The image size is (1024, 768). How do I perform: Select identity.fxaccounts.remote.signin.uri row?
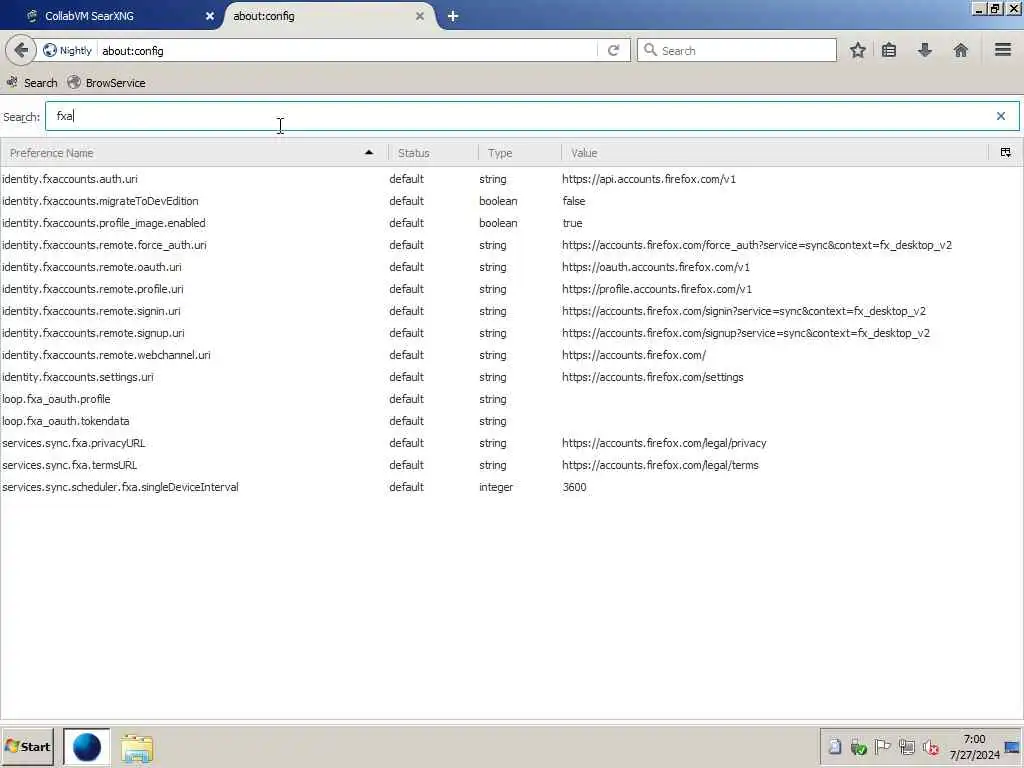511,312
